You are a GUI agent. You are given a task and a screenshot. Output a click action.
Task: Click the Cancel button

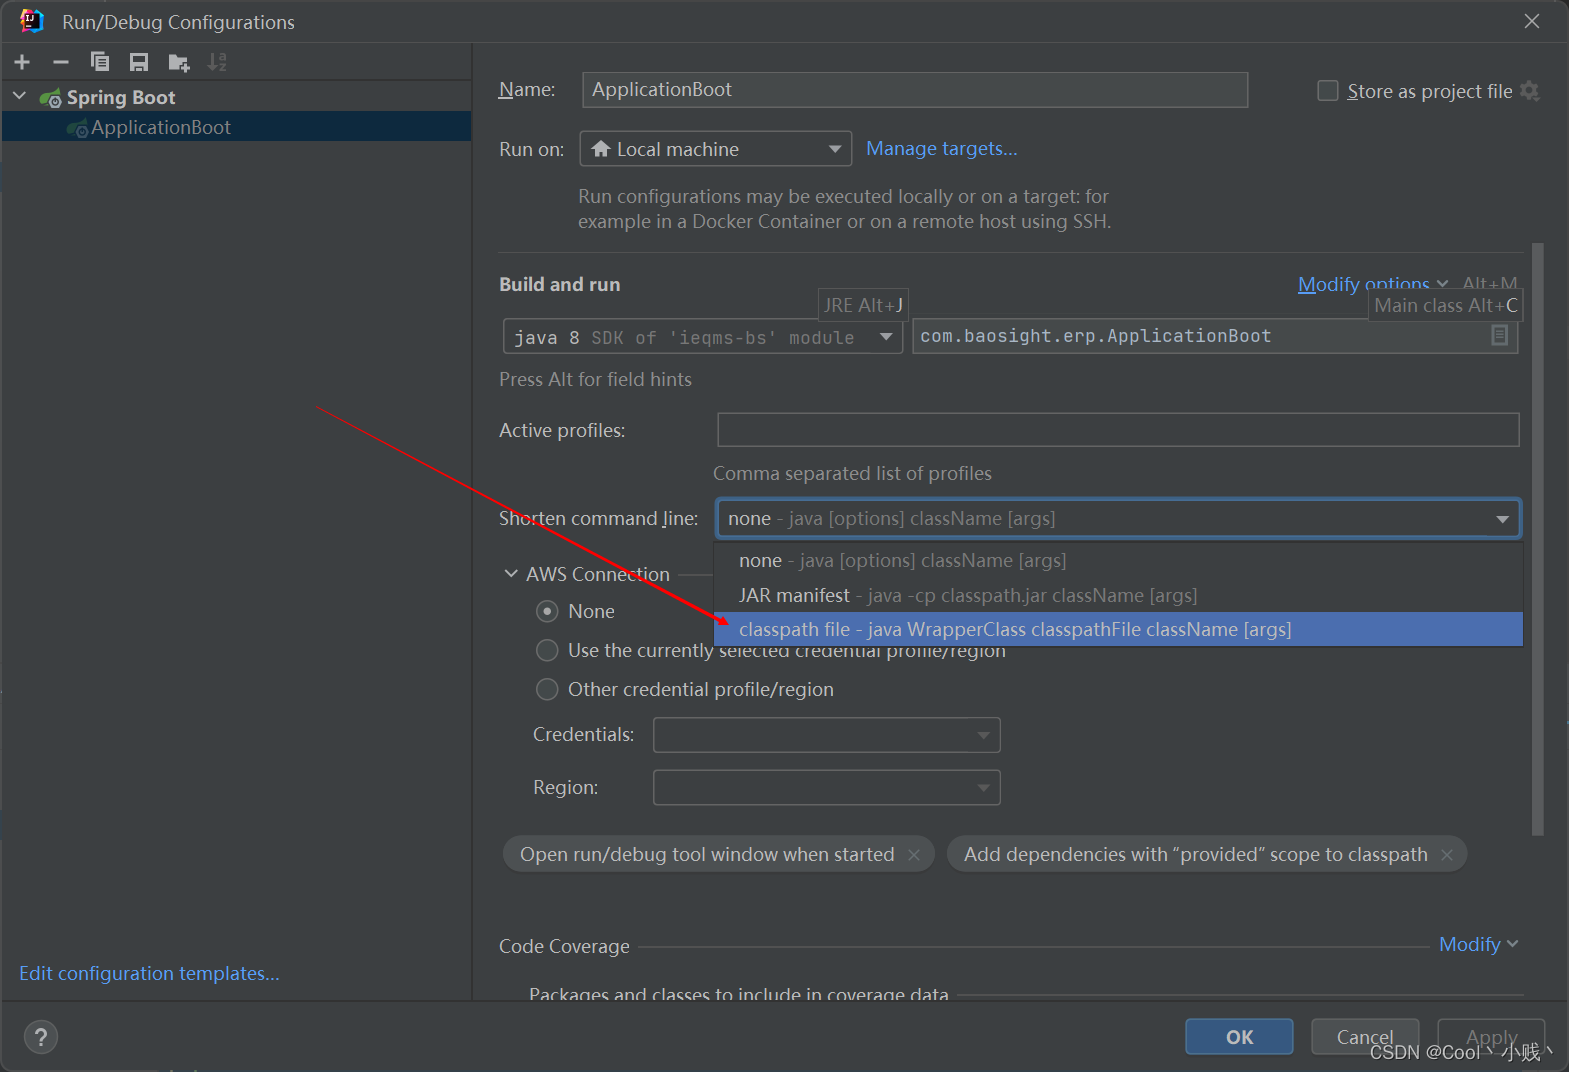[1365, 1037]
